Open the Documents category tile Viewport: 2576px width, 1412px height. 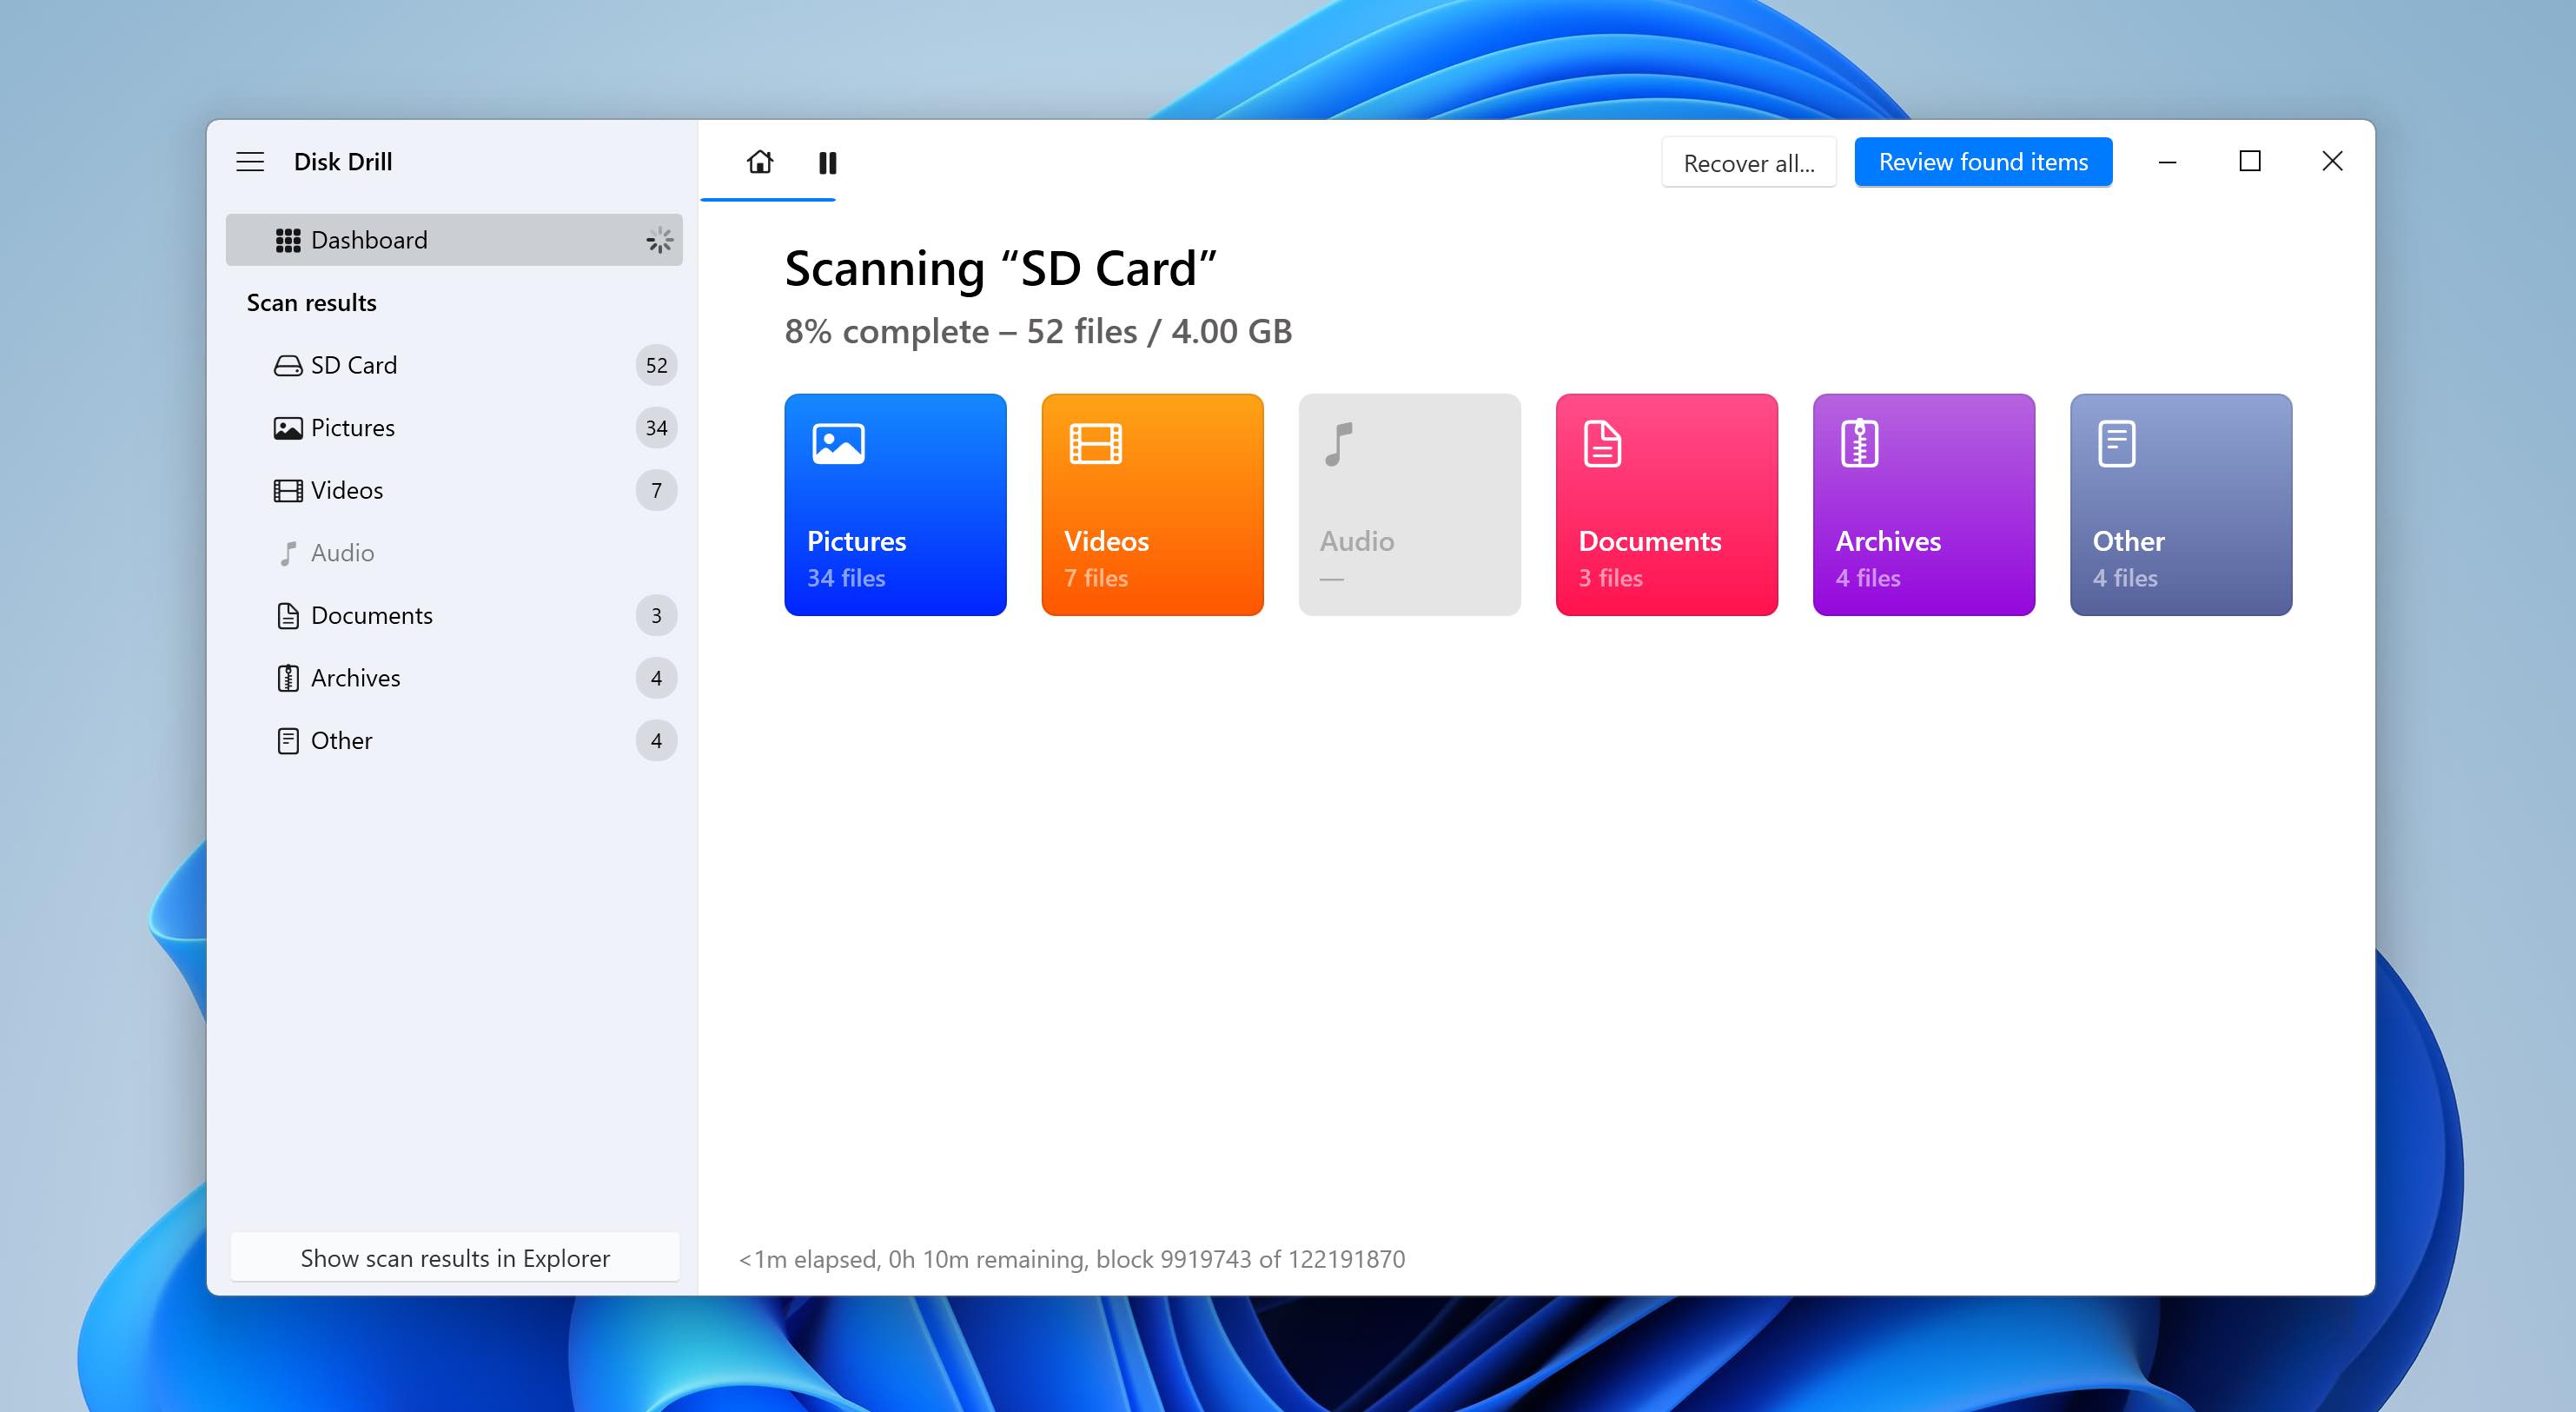[1666, 505]
